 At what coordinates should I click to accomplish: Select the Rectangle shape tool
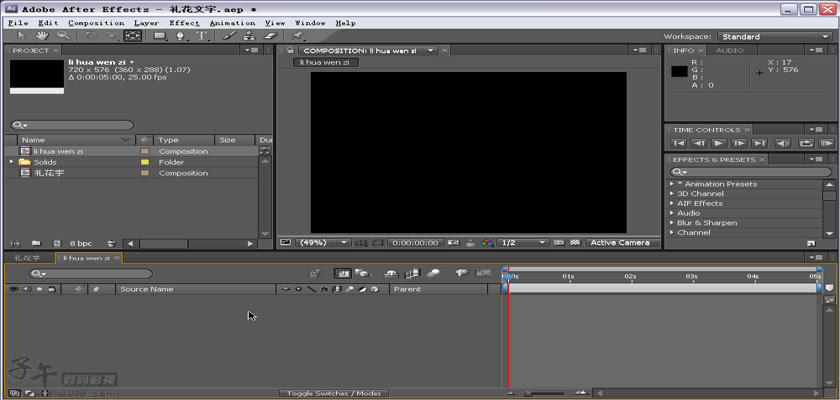pos(160,36)
